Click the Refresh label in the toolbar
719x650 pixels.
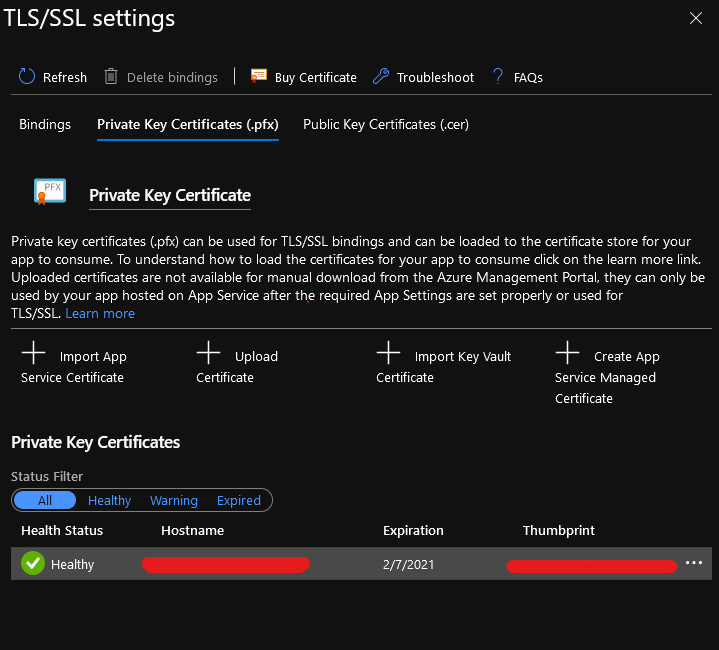pyautogui.click(x=65, y=77)
